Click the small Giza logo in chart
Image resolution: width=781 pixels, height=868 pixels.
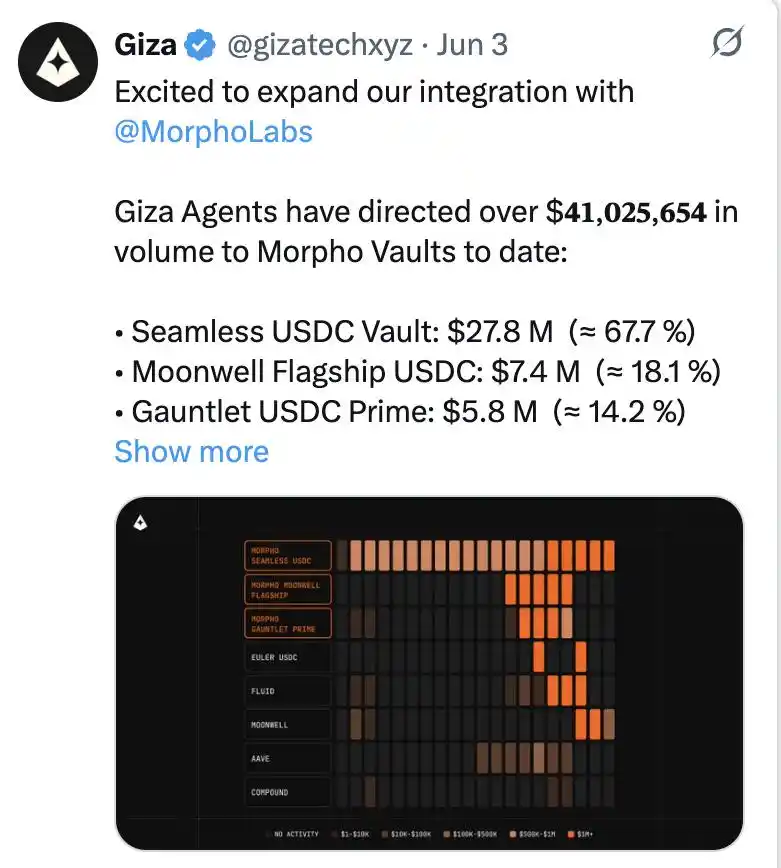(x=141, y=523)
